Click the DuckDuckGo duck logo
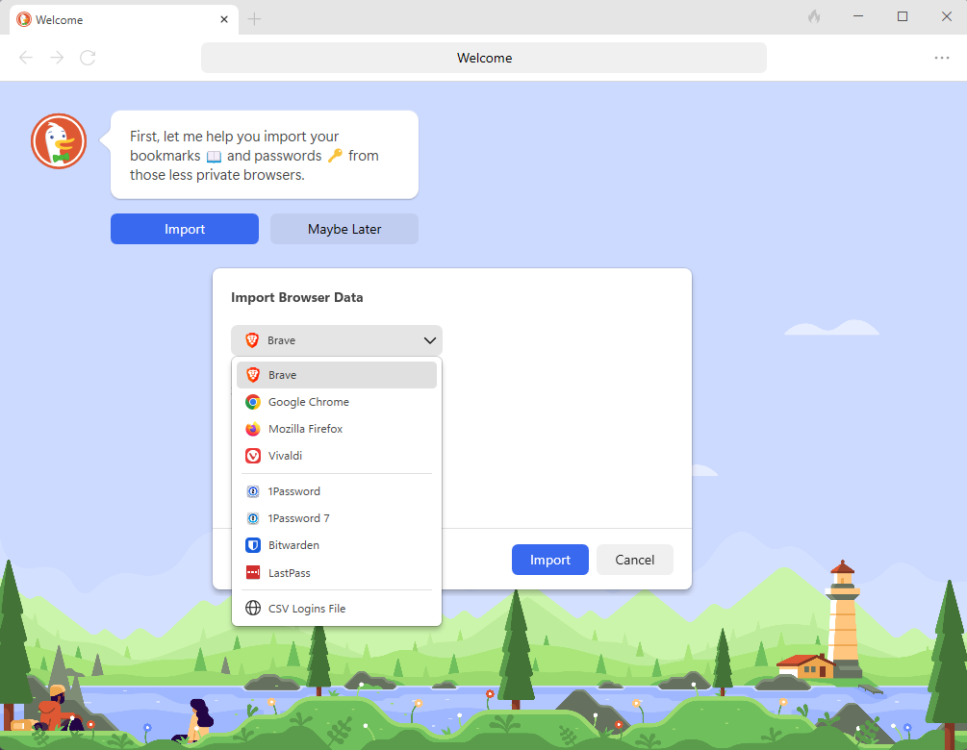Viewport: 967px width, 750px height. point(58,141)
